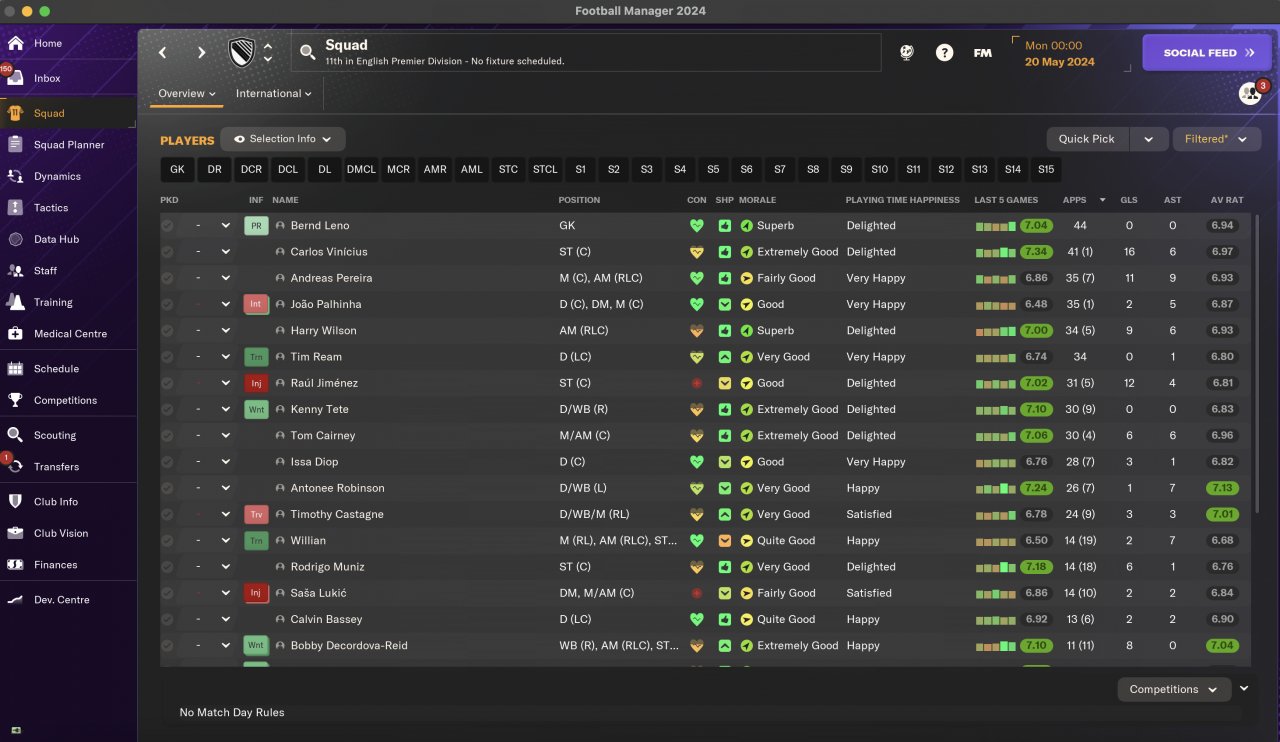1280x742 pixels.
Task: Click the injury condition icon for Saša Lukić
Action: coord(697,593)
